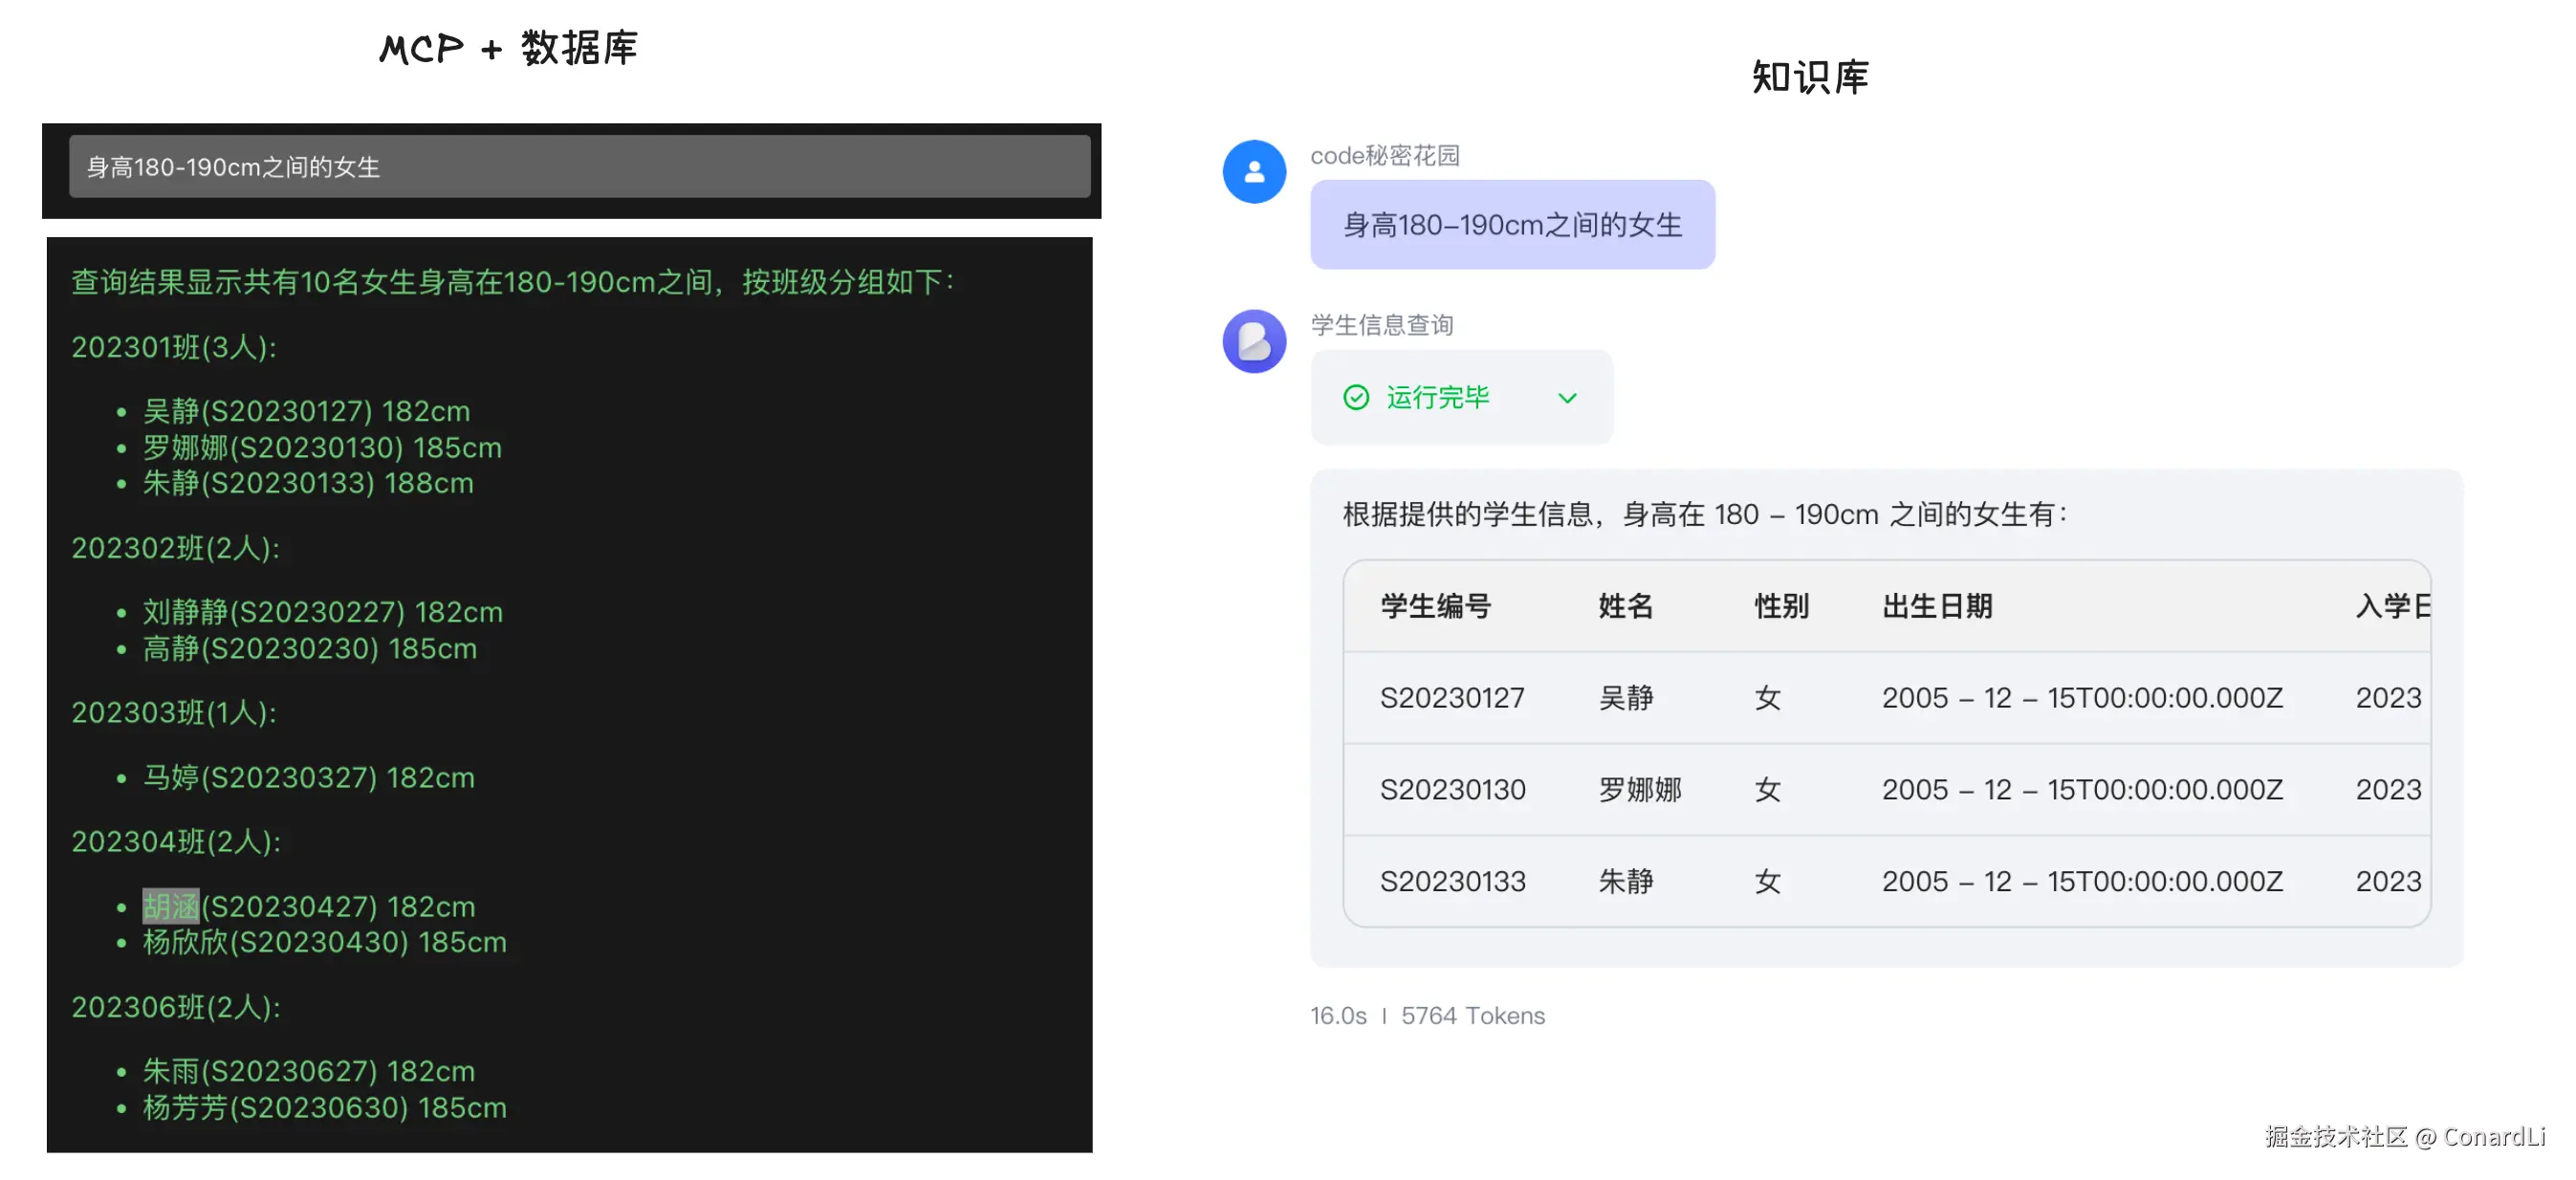The width and height of the screenshot is (2576, 1180).
Task: Click the 杨芳芳(S20230630) list entry
Action: (324, 1108)
